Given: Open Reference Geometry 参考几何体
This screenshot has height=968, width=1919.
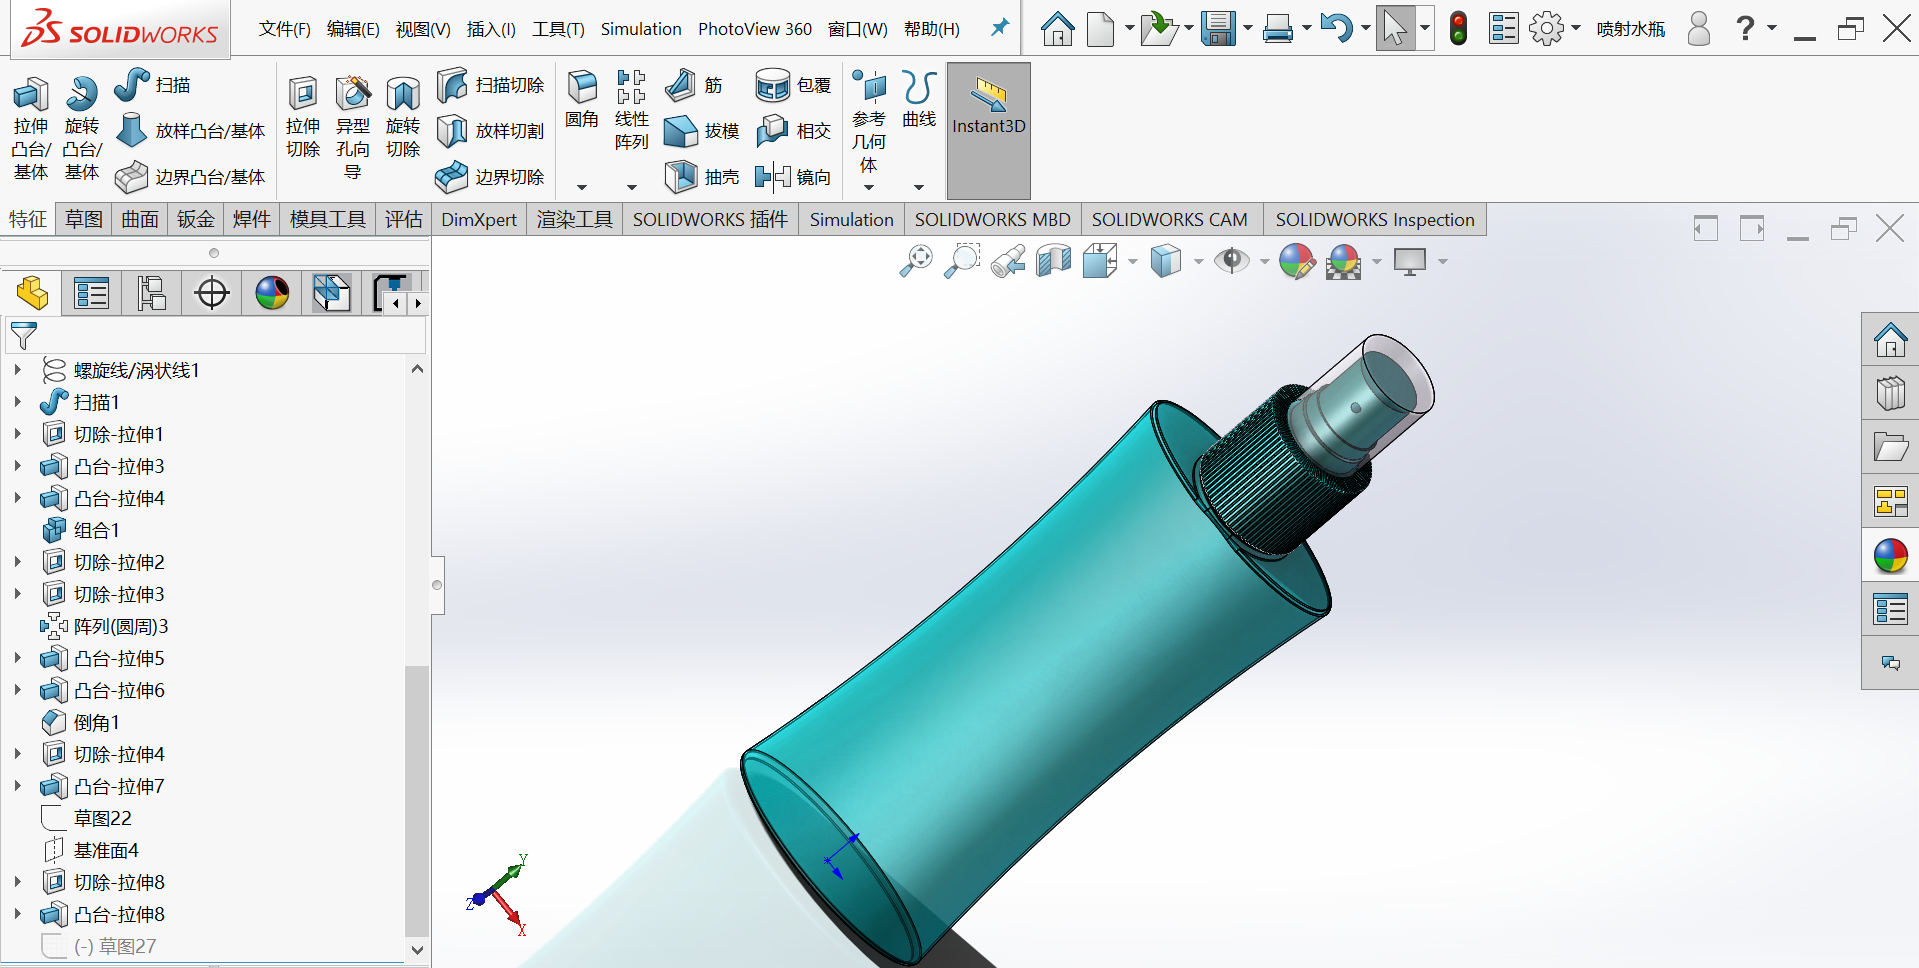Looking at the screenshot, I should click(869, 121).
